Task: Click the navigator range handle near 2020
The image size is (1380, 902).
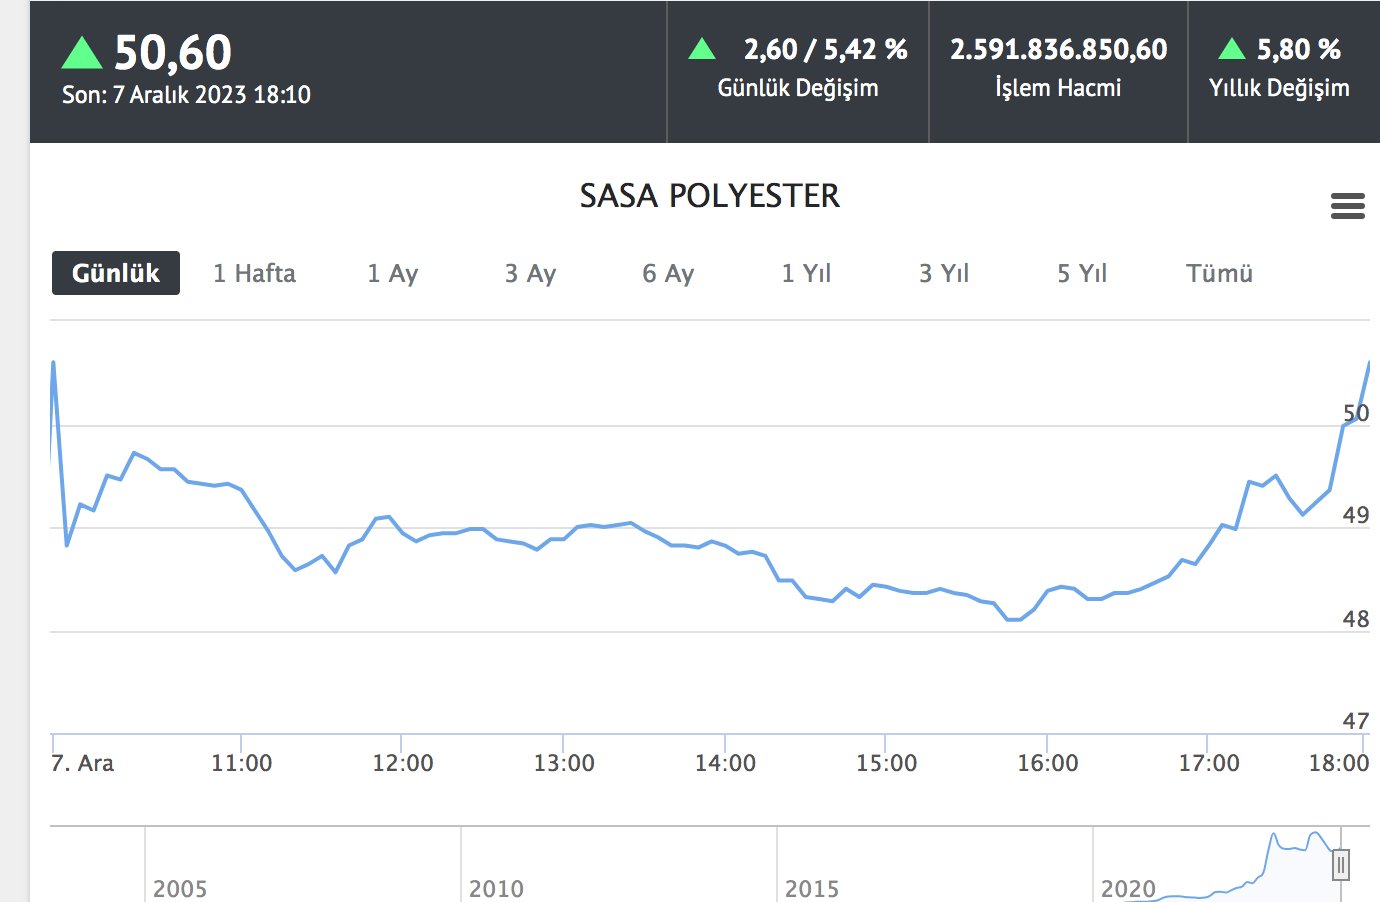Action: pos(1341,864)
